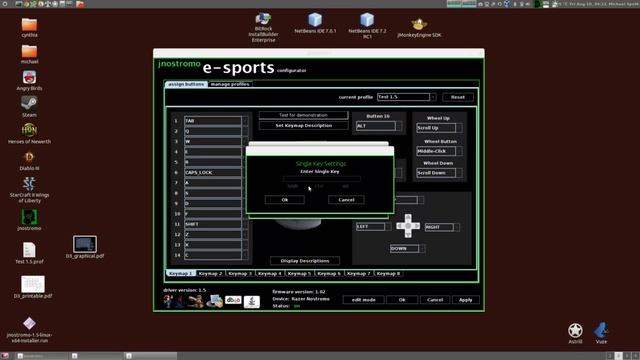Launch StarCraft II Wings of Liberty icon

29,190
